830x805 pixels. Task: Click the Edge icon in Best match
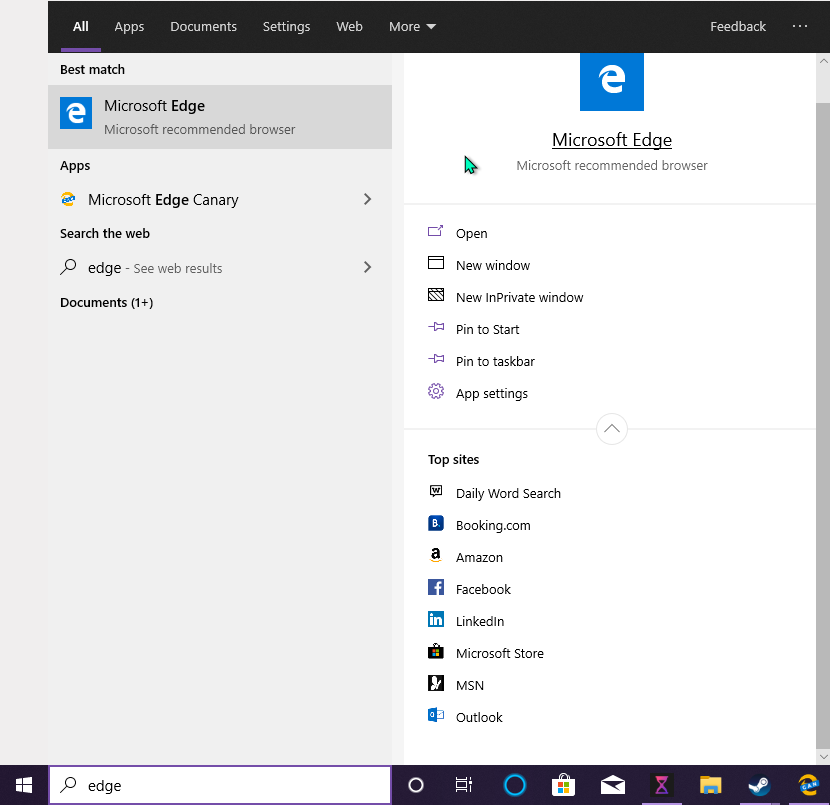pyautogui.click(x=76, y=113)
